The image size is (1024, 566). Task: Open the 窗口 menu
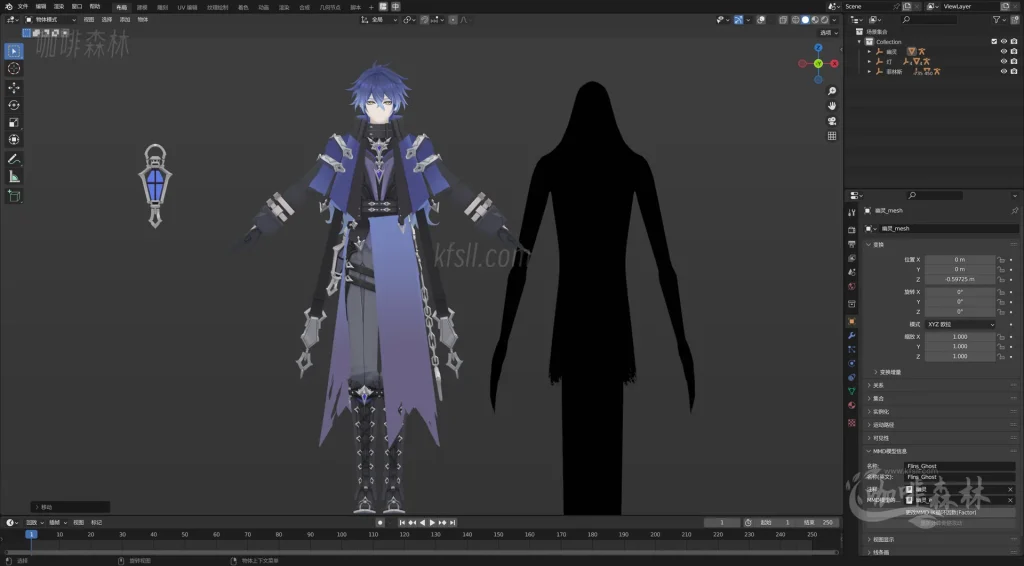coord(76,7)
